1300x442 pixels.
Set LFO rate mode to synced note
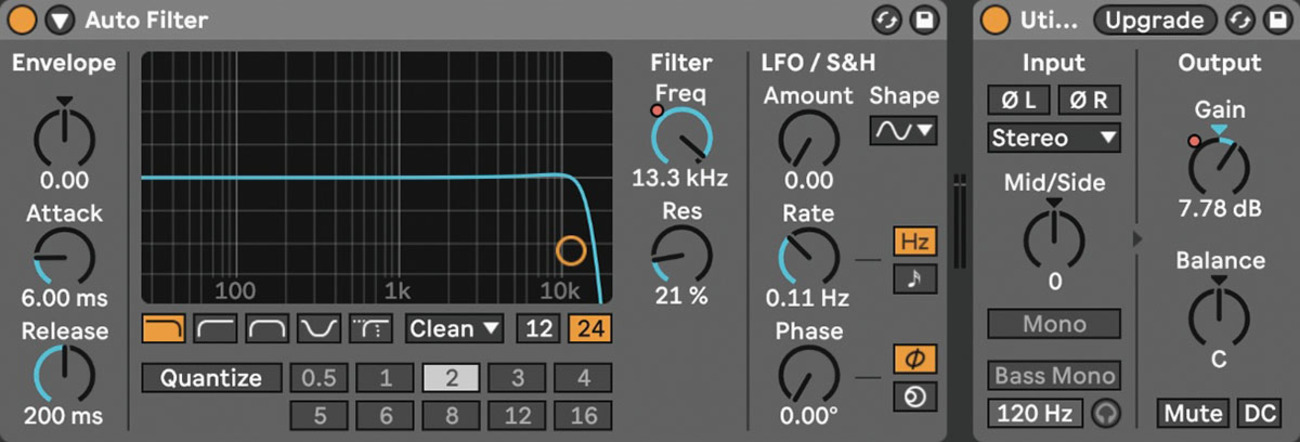pos(914,279)
